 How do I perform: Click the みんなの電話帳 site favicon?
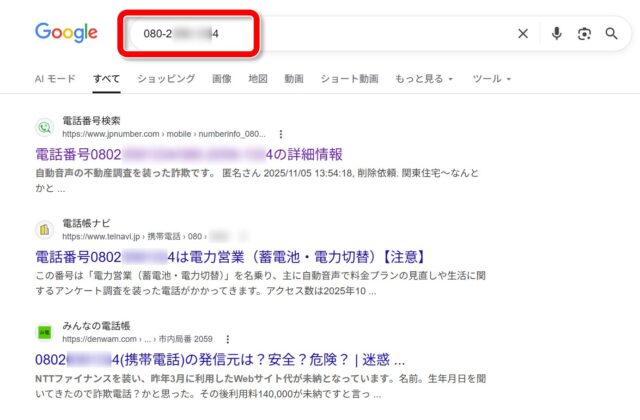(44, 331)
